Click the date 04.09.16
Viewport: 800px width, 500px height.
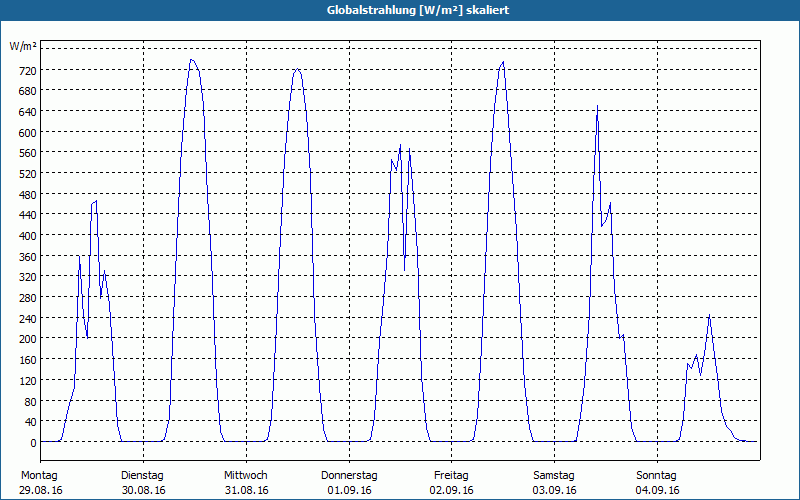point(657,490)
